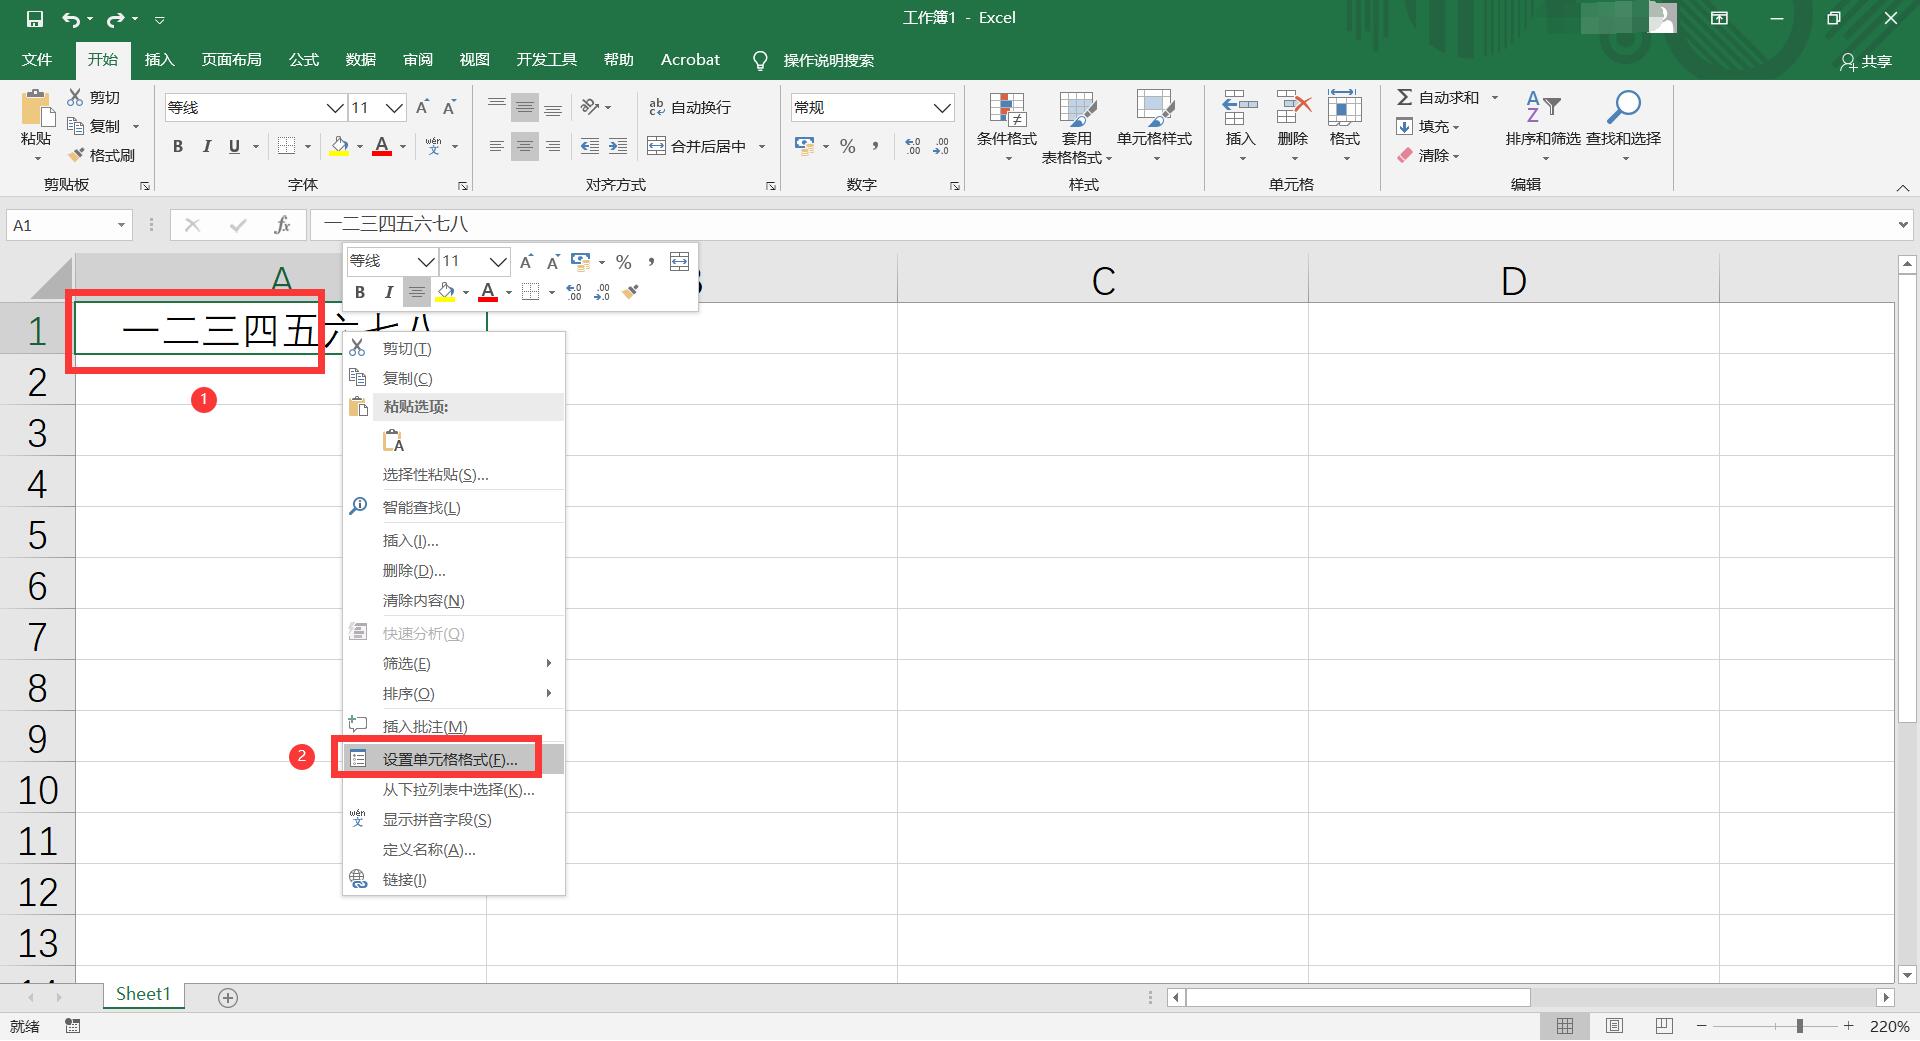Screen dimensions: 1920x1041
Task: Open Sort & Filter (排序和筛选)
Action: 1543,126
